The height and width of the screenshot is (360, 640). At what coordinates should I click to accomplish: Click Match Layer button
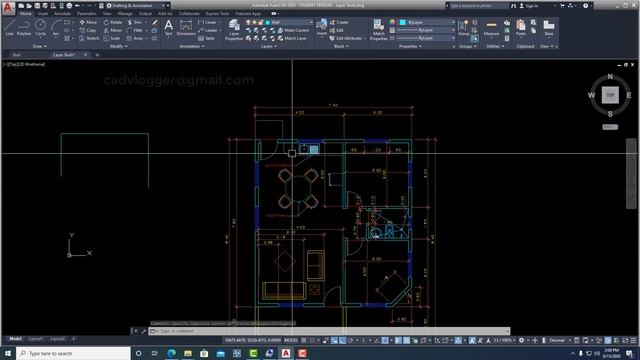pos(292,38)
